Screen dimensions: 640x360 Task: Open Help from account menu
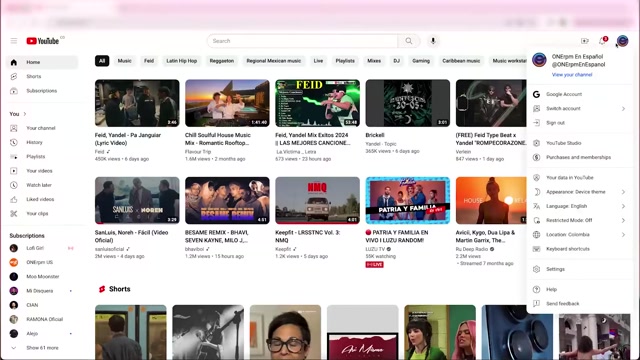pyautogui.click(x=580, y=289)
